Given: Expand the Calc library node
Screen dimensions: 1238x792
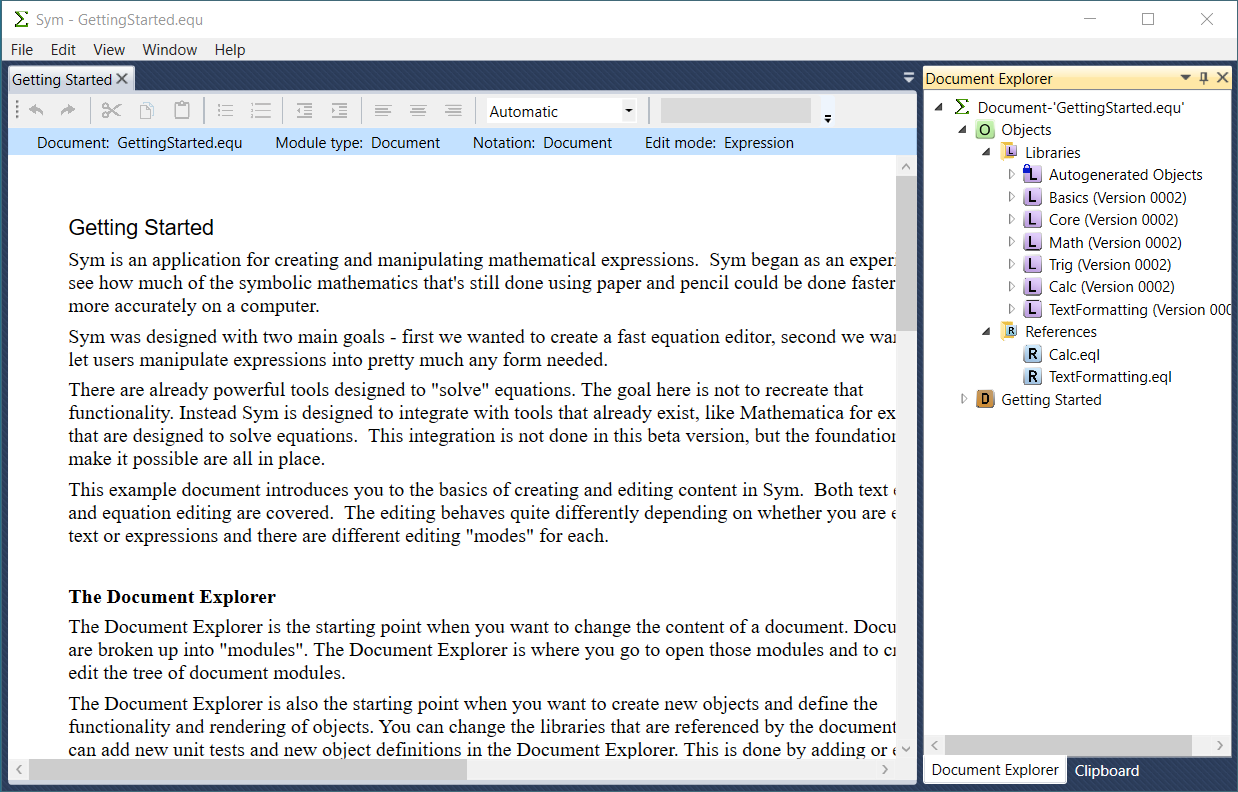Looking at the screenshot, I should (x=1011, y=287).
